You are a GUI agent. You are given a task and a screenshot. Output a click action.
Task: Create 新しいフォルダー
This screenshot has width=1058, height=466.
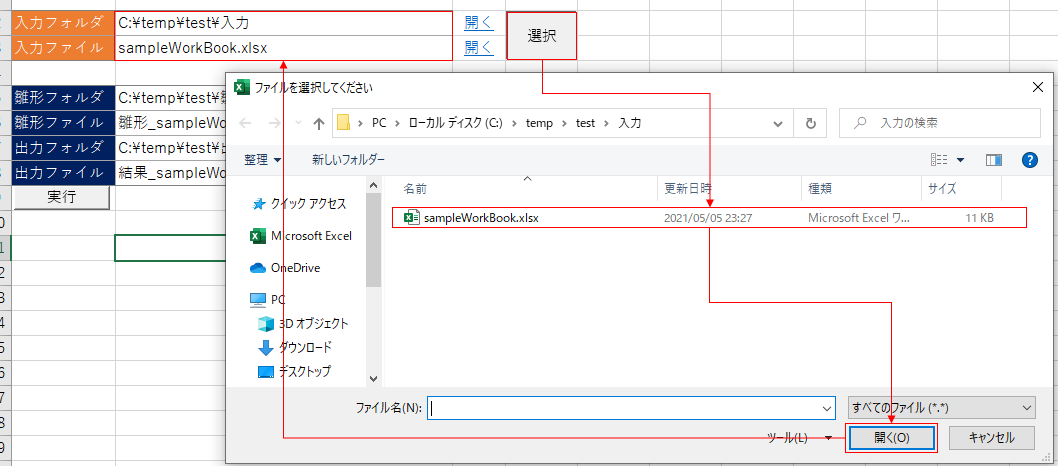(x=348, y=160)
